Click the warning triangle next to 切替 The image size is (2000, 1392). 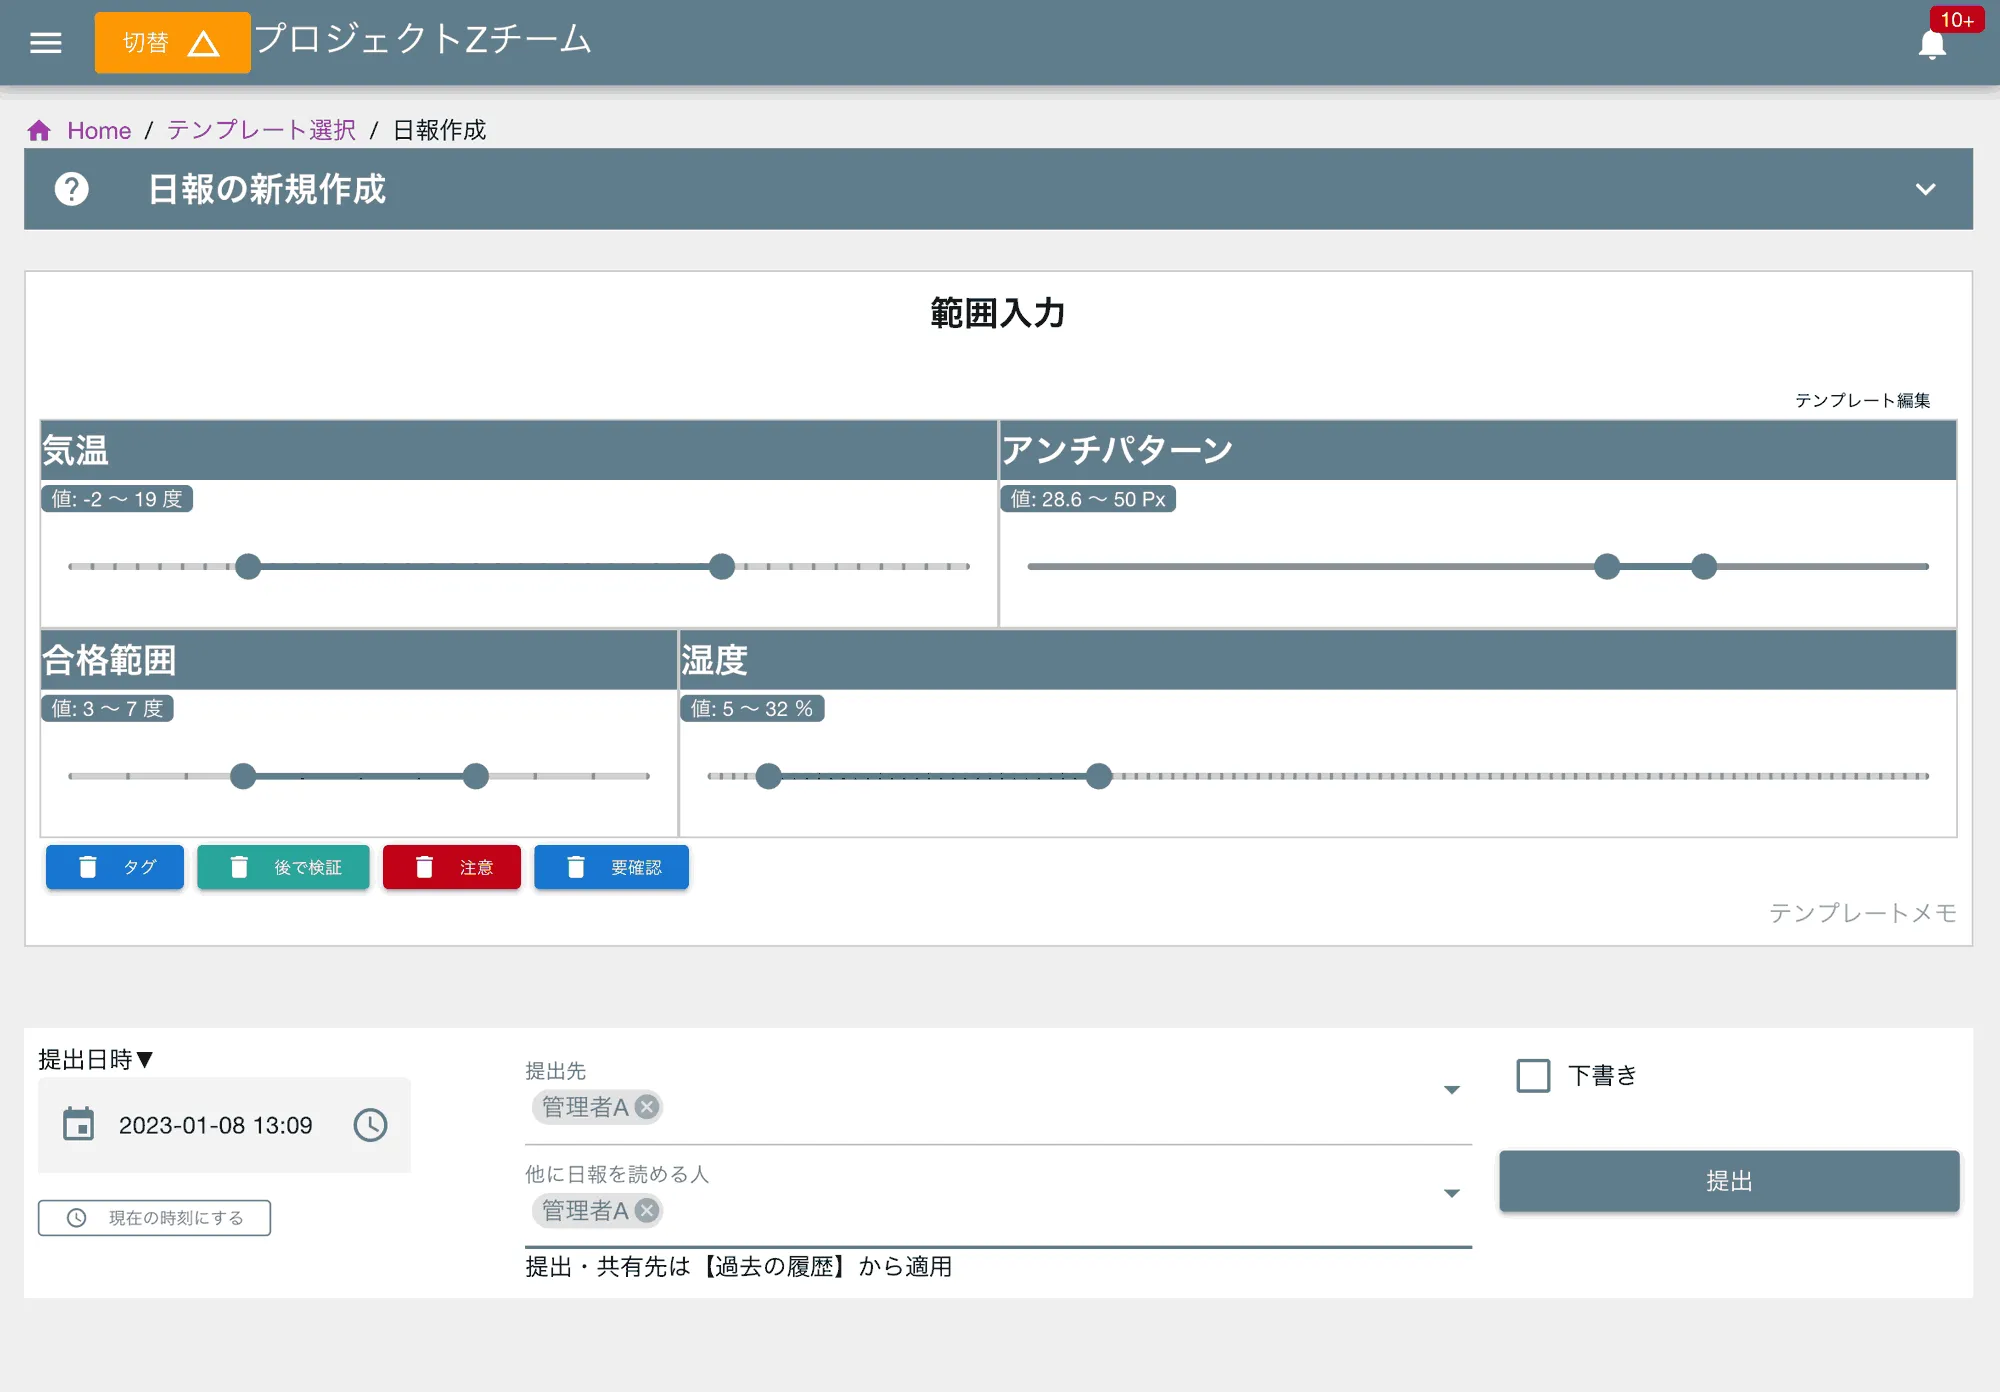point(205,43)
